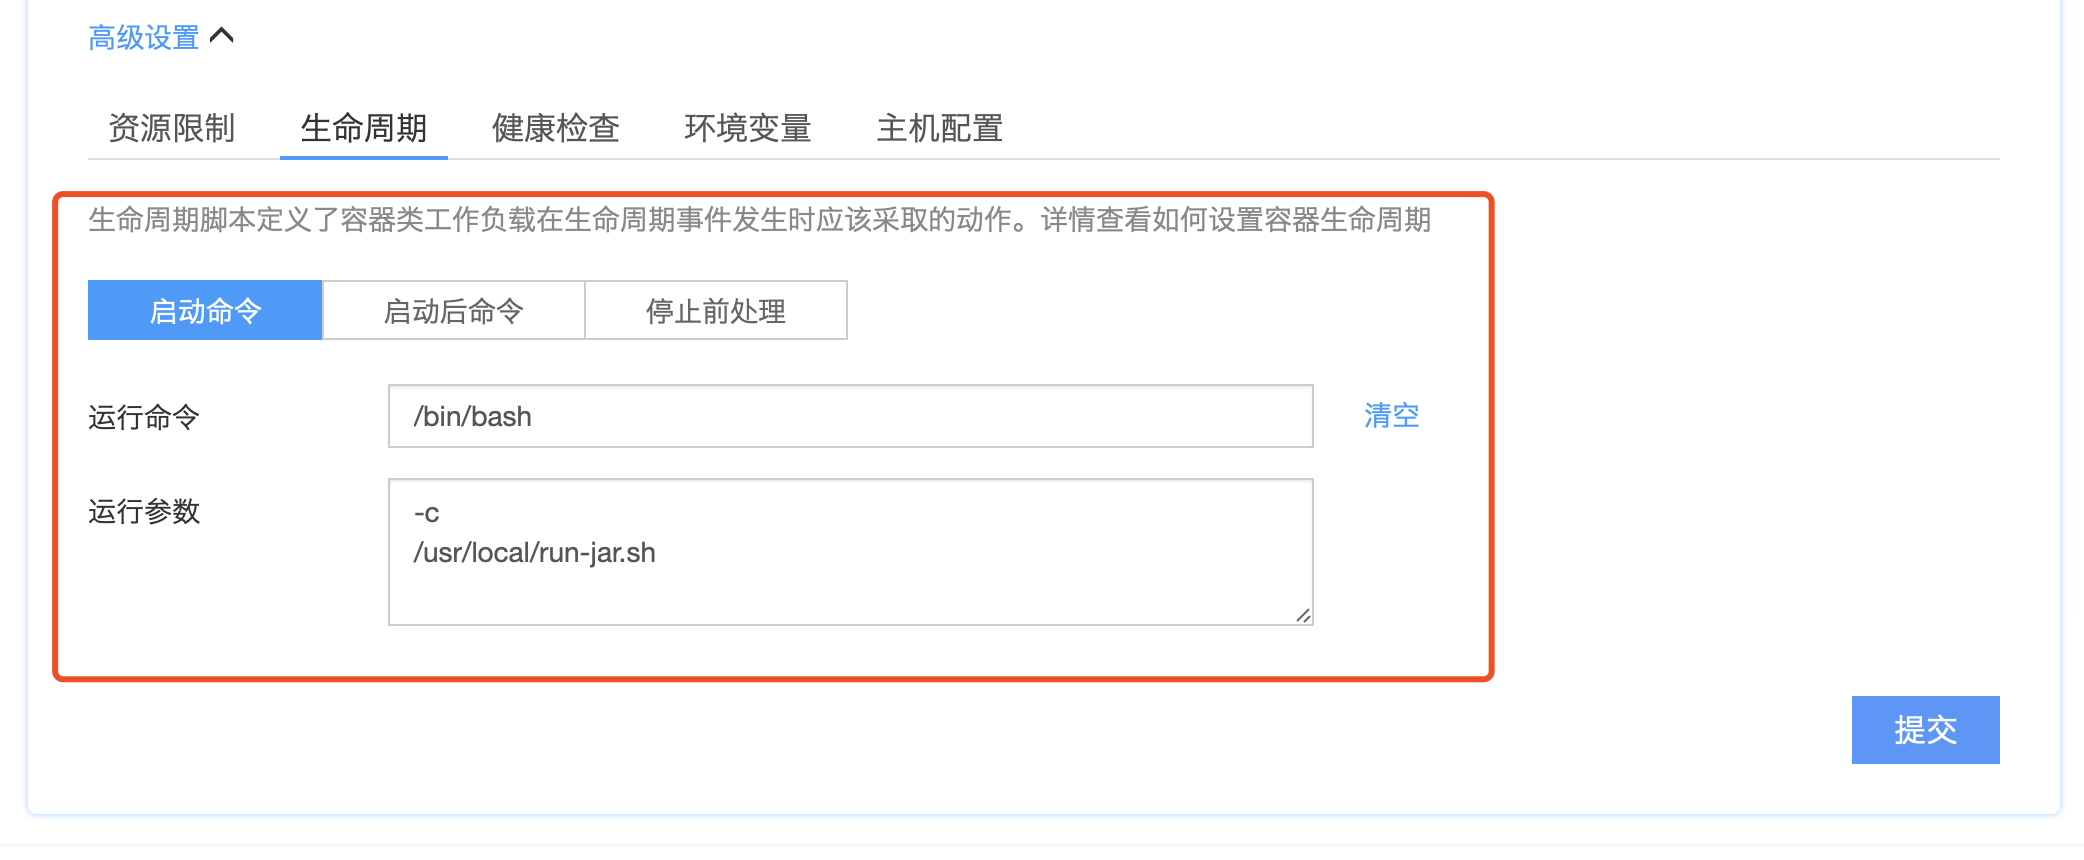The image size is (2084, 860).
Task: Click the 运行参数 textarea resize grip
Action: [1303, 615]
